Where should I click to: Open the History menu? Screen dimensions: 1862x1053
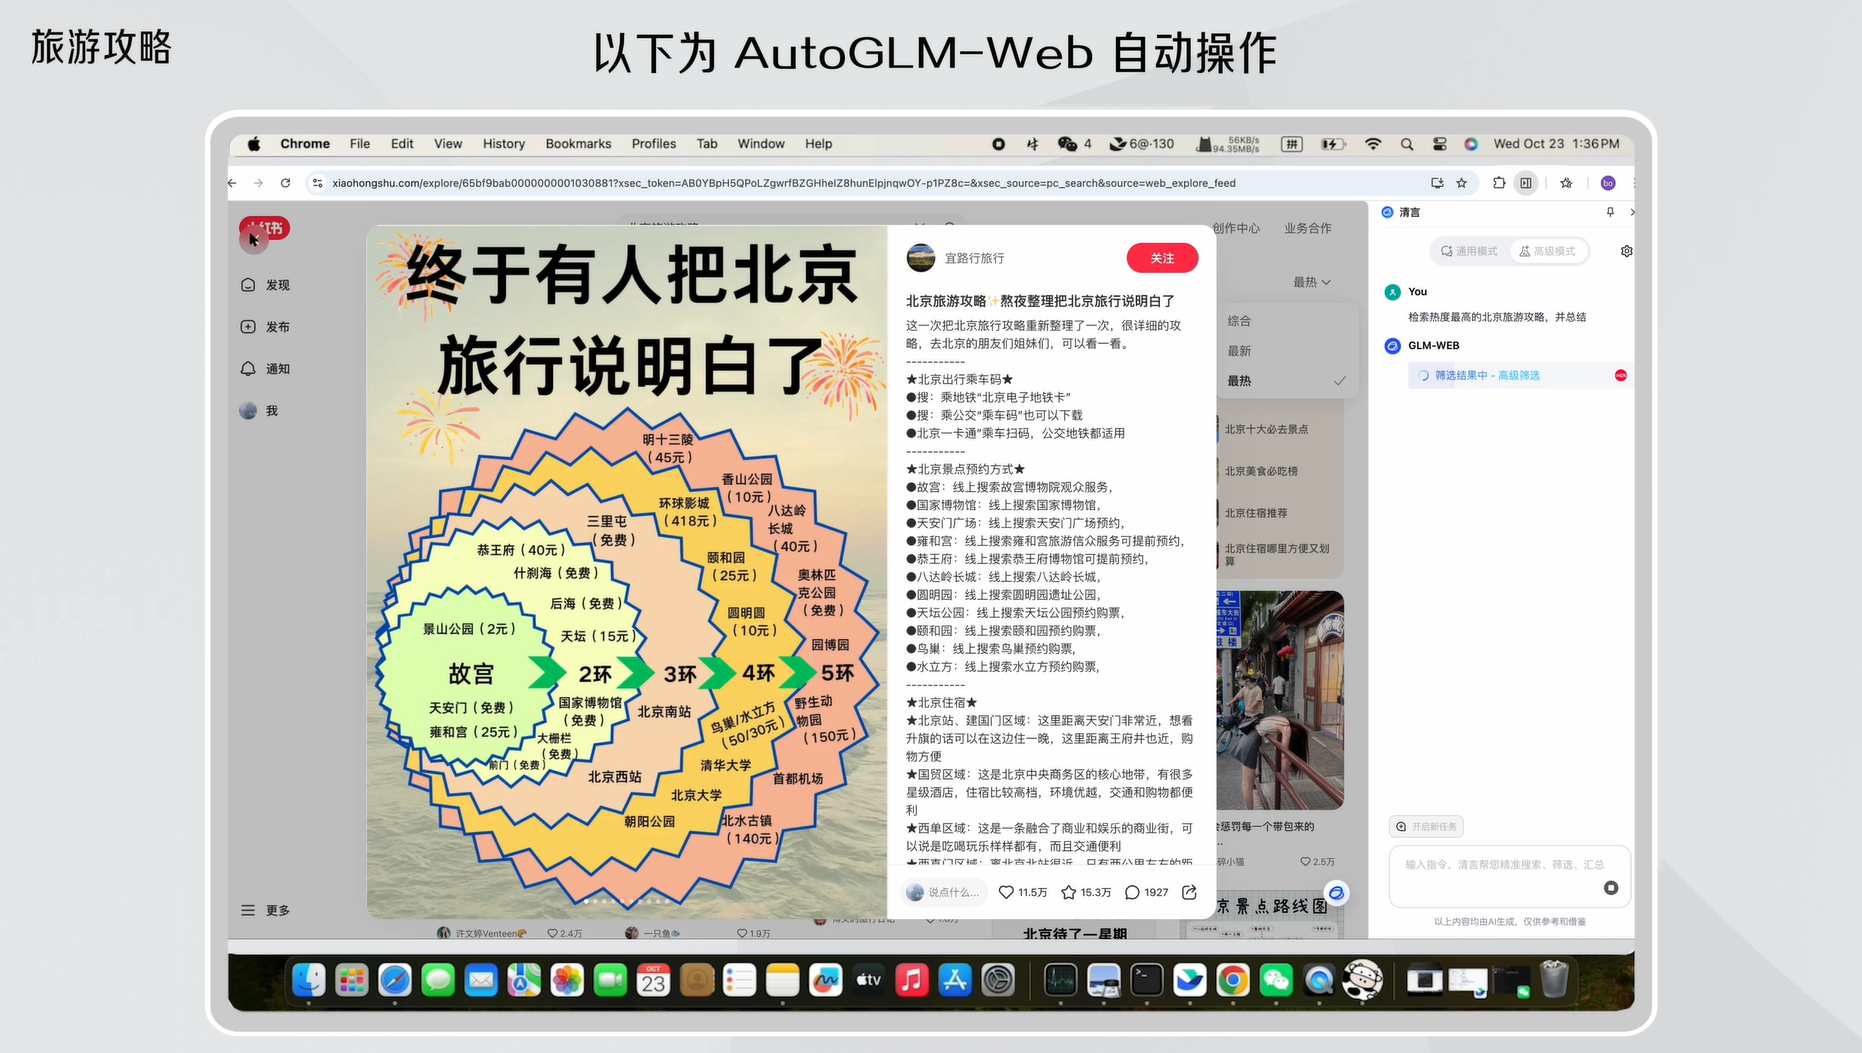503,144
